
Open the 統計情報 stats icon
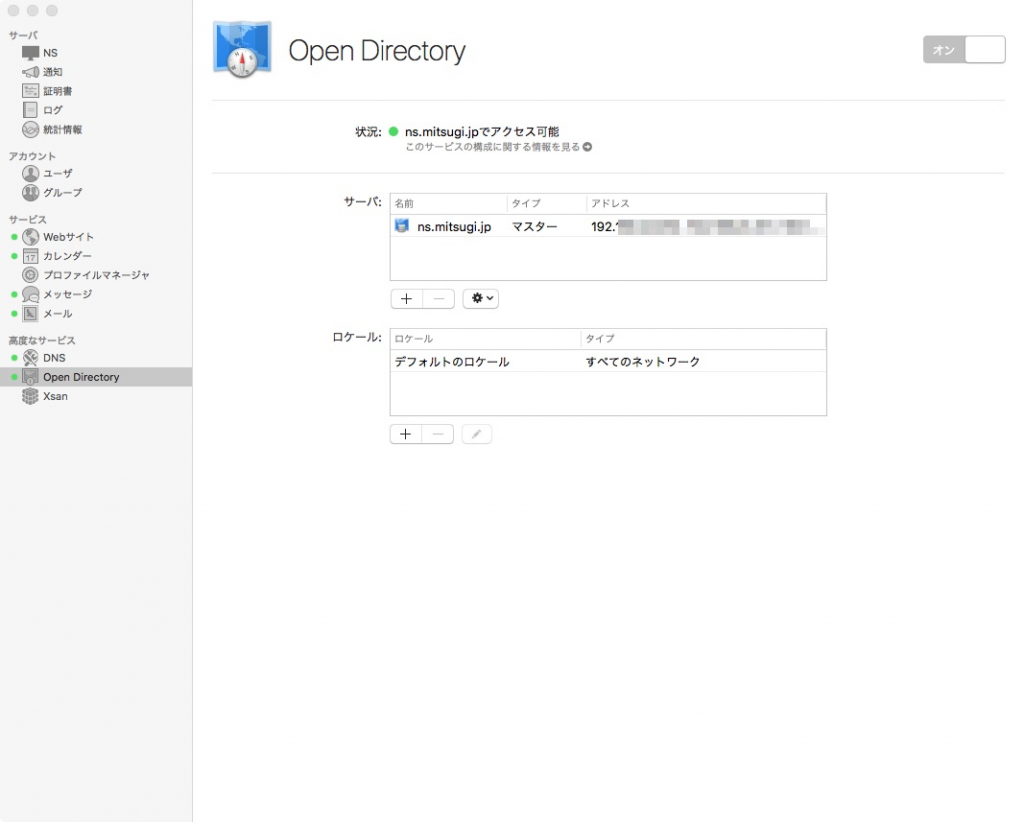pyautogui.click(x=30, y=129)
